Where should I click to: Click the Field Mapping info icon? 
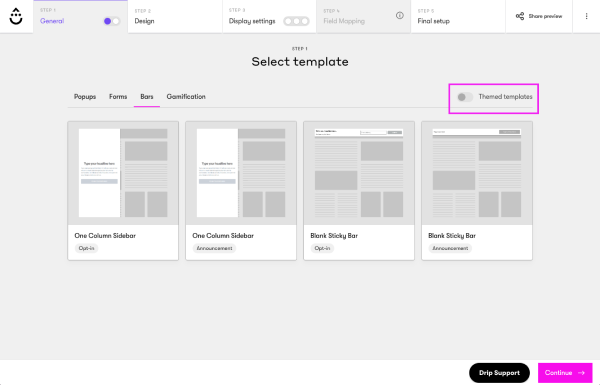pos(399,15)
